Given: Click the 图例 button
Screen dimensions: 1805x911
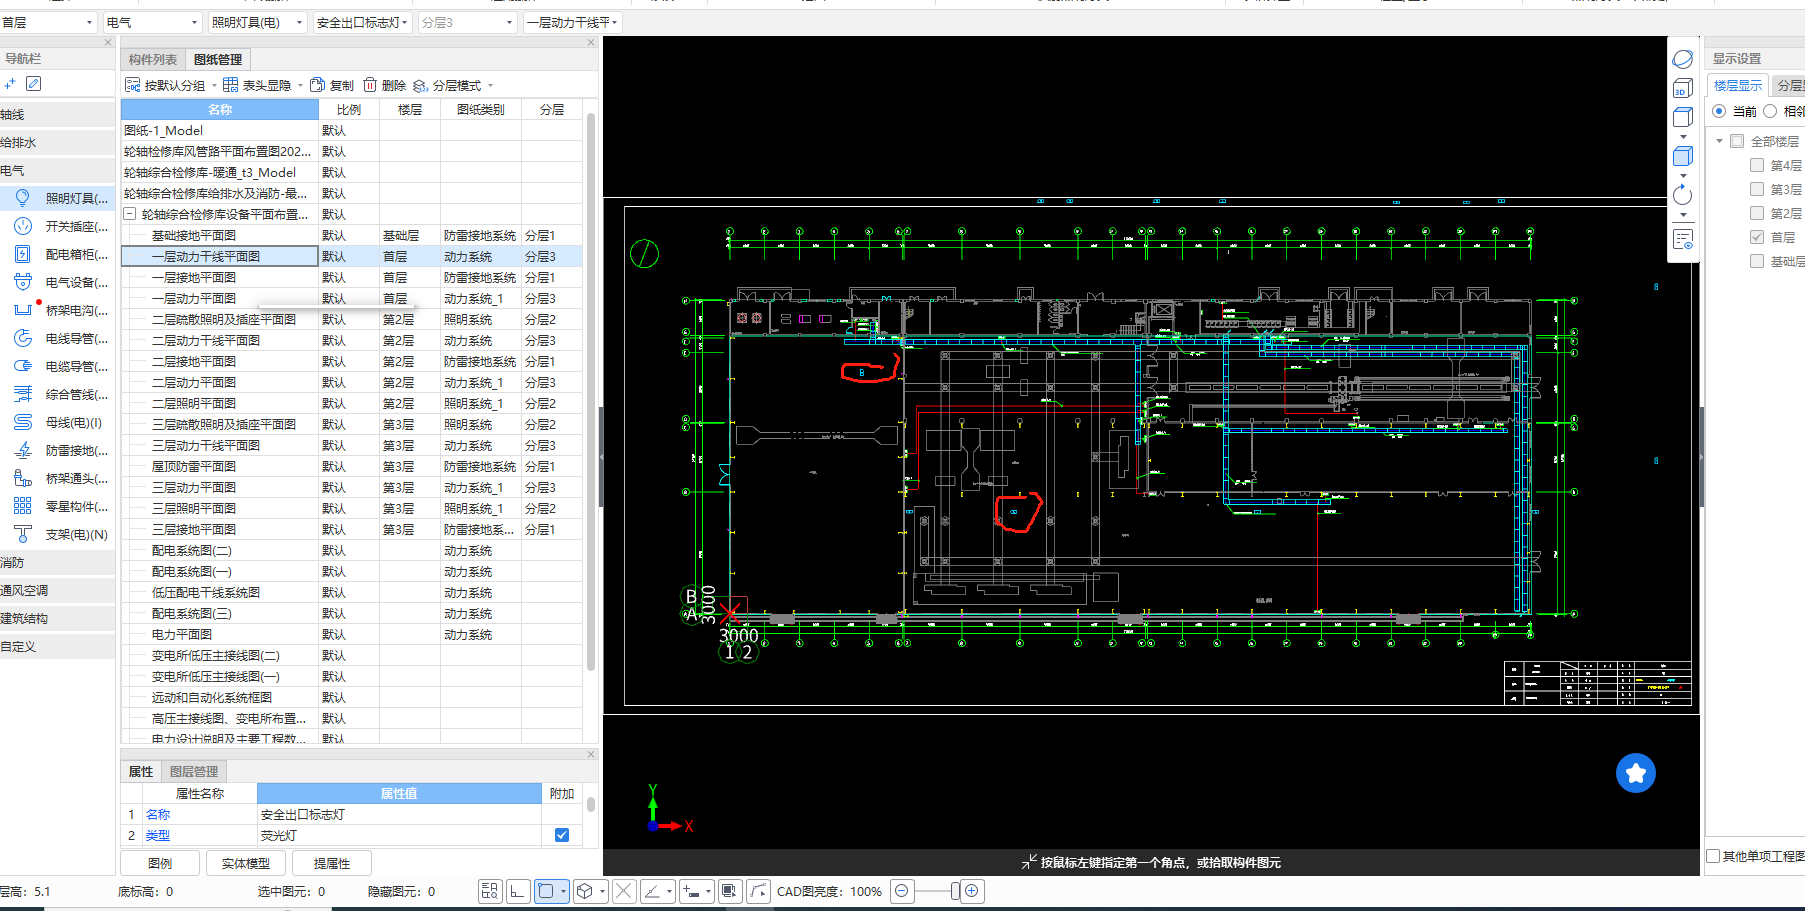Looking at the screenshot, I should pos(160,863).
